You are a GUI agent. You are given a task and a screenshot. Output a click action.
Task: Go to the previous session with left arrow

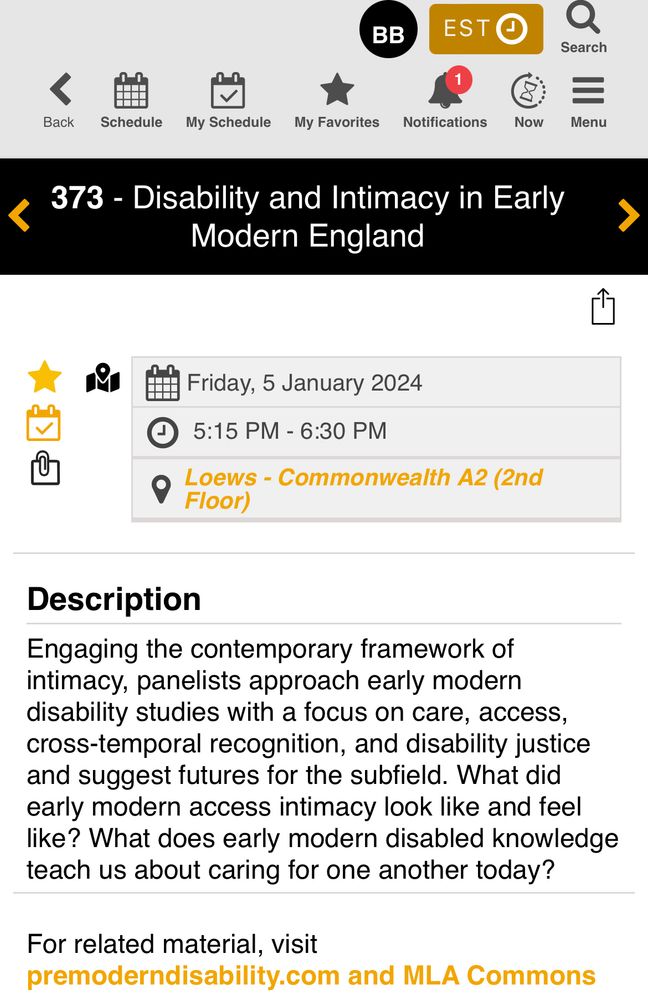point(18,214)
